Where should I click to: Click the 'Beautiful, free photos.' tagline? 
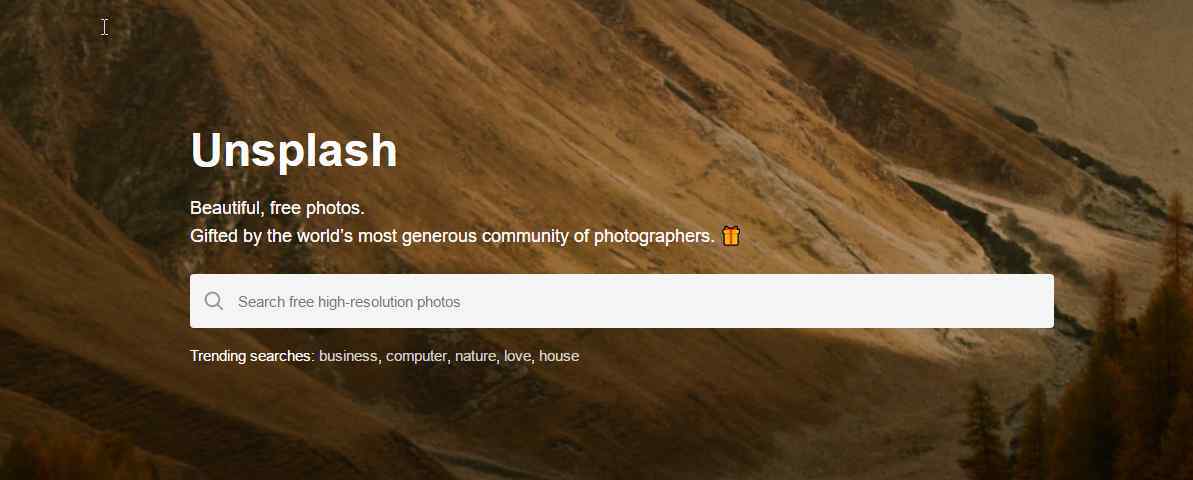(278, 208)
